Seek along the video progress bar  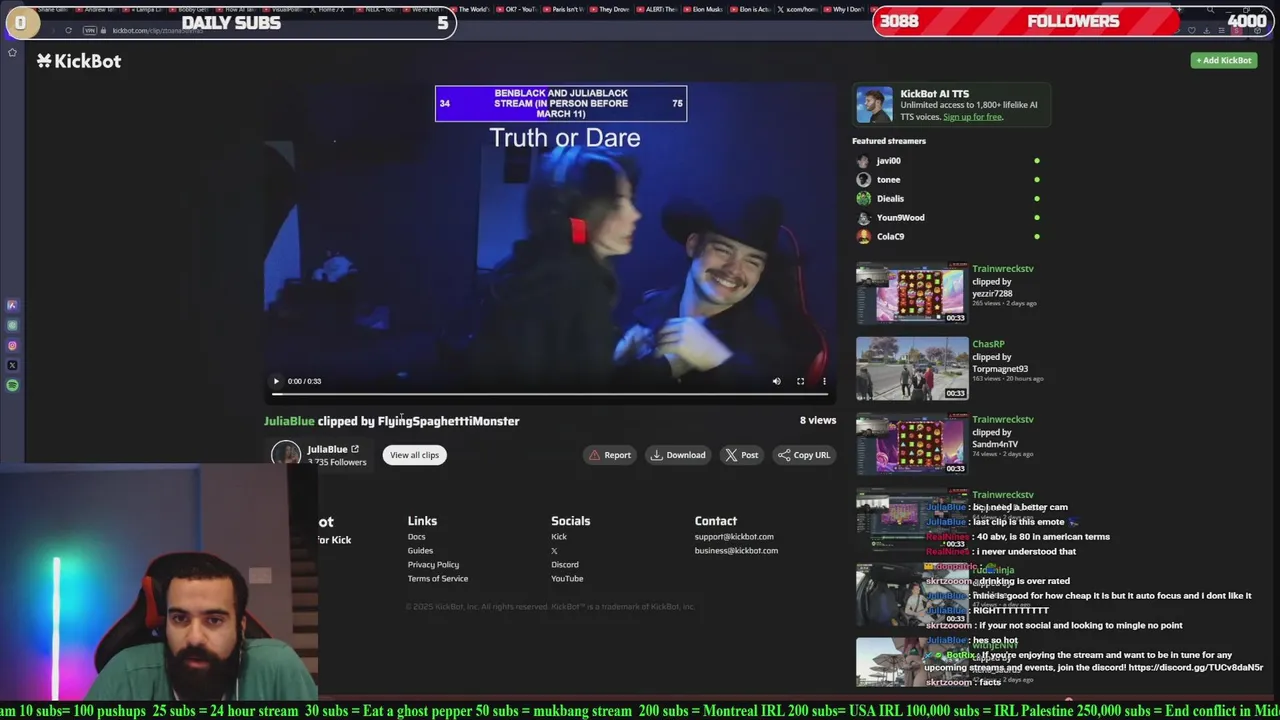point(549,394)
